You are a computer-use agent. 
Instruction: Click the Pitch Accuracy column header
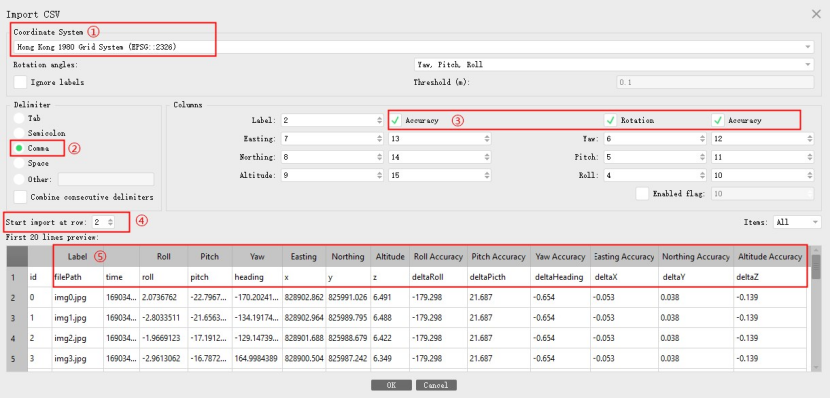point(499,257)
